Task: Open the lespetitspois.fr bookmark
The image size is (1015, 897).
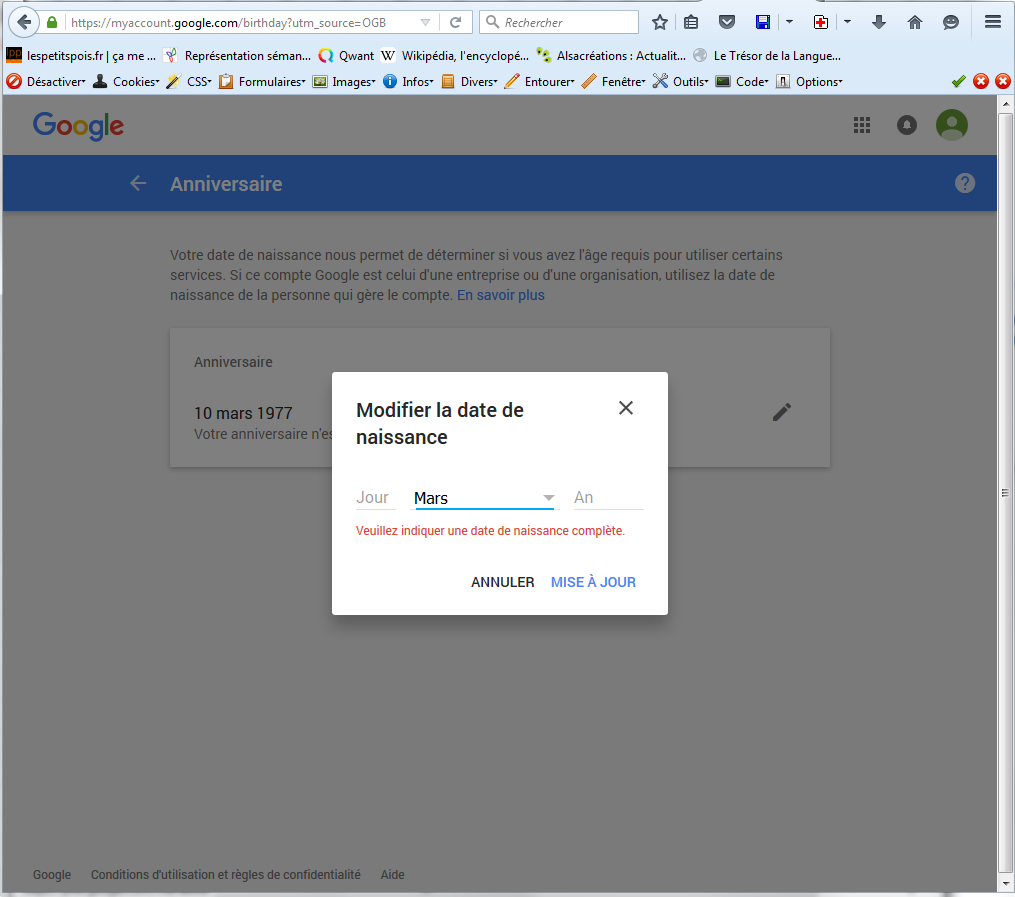Action: [81, 56]
